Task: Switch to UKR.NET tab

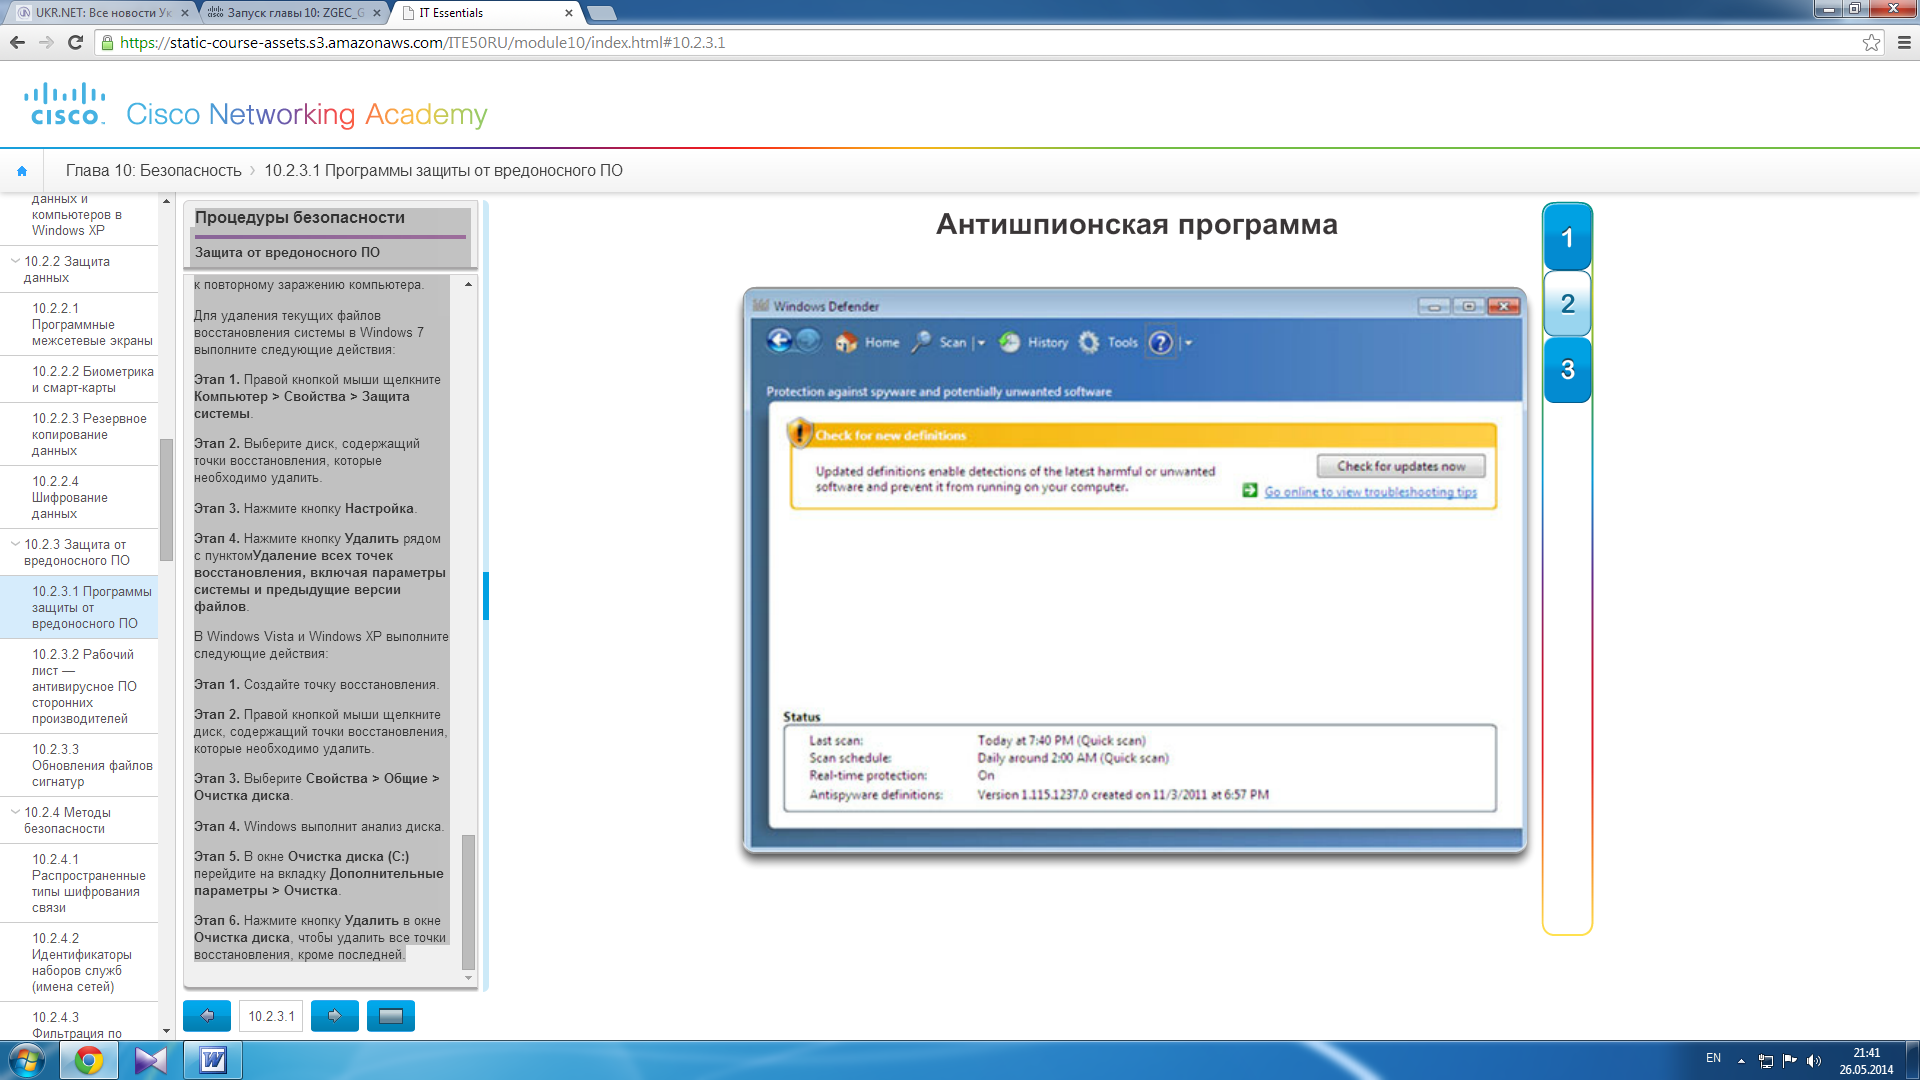Action: (103, 13)
